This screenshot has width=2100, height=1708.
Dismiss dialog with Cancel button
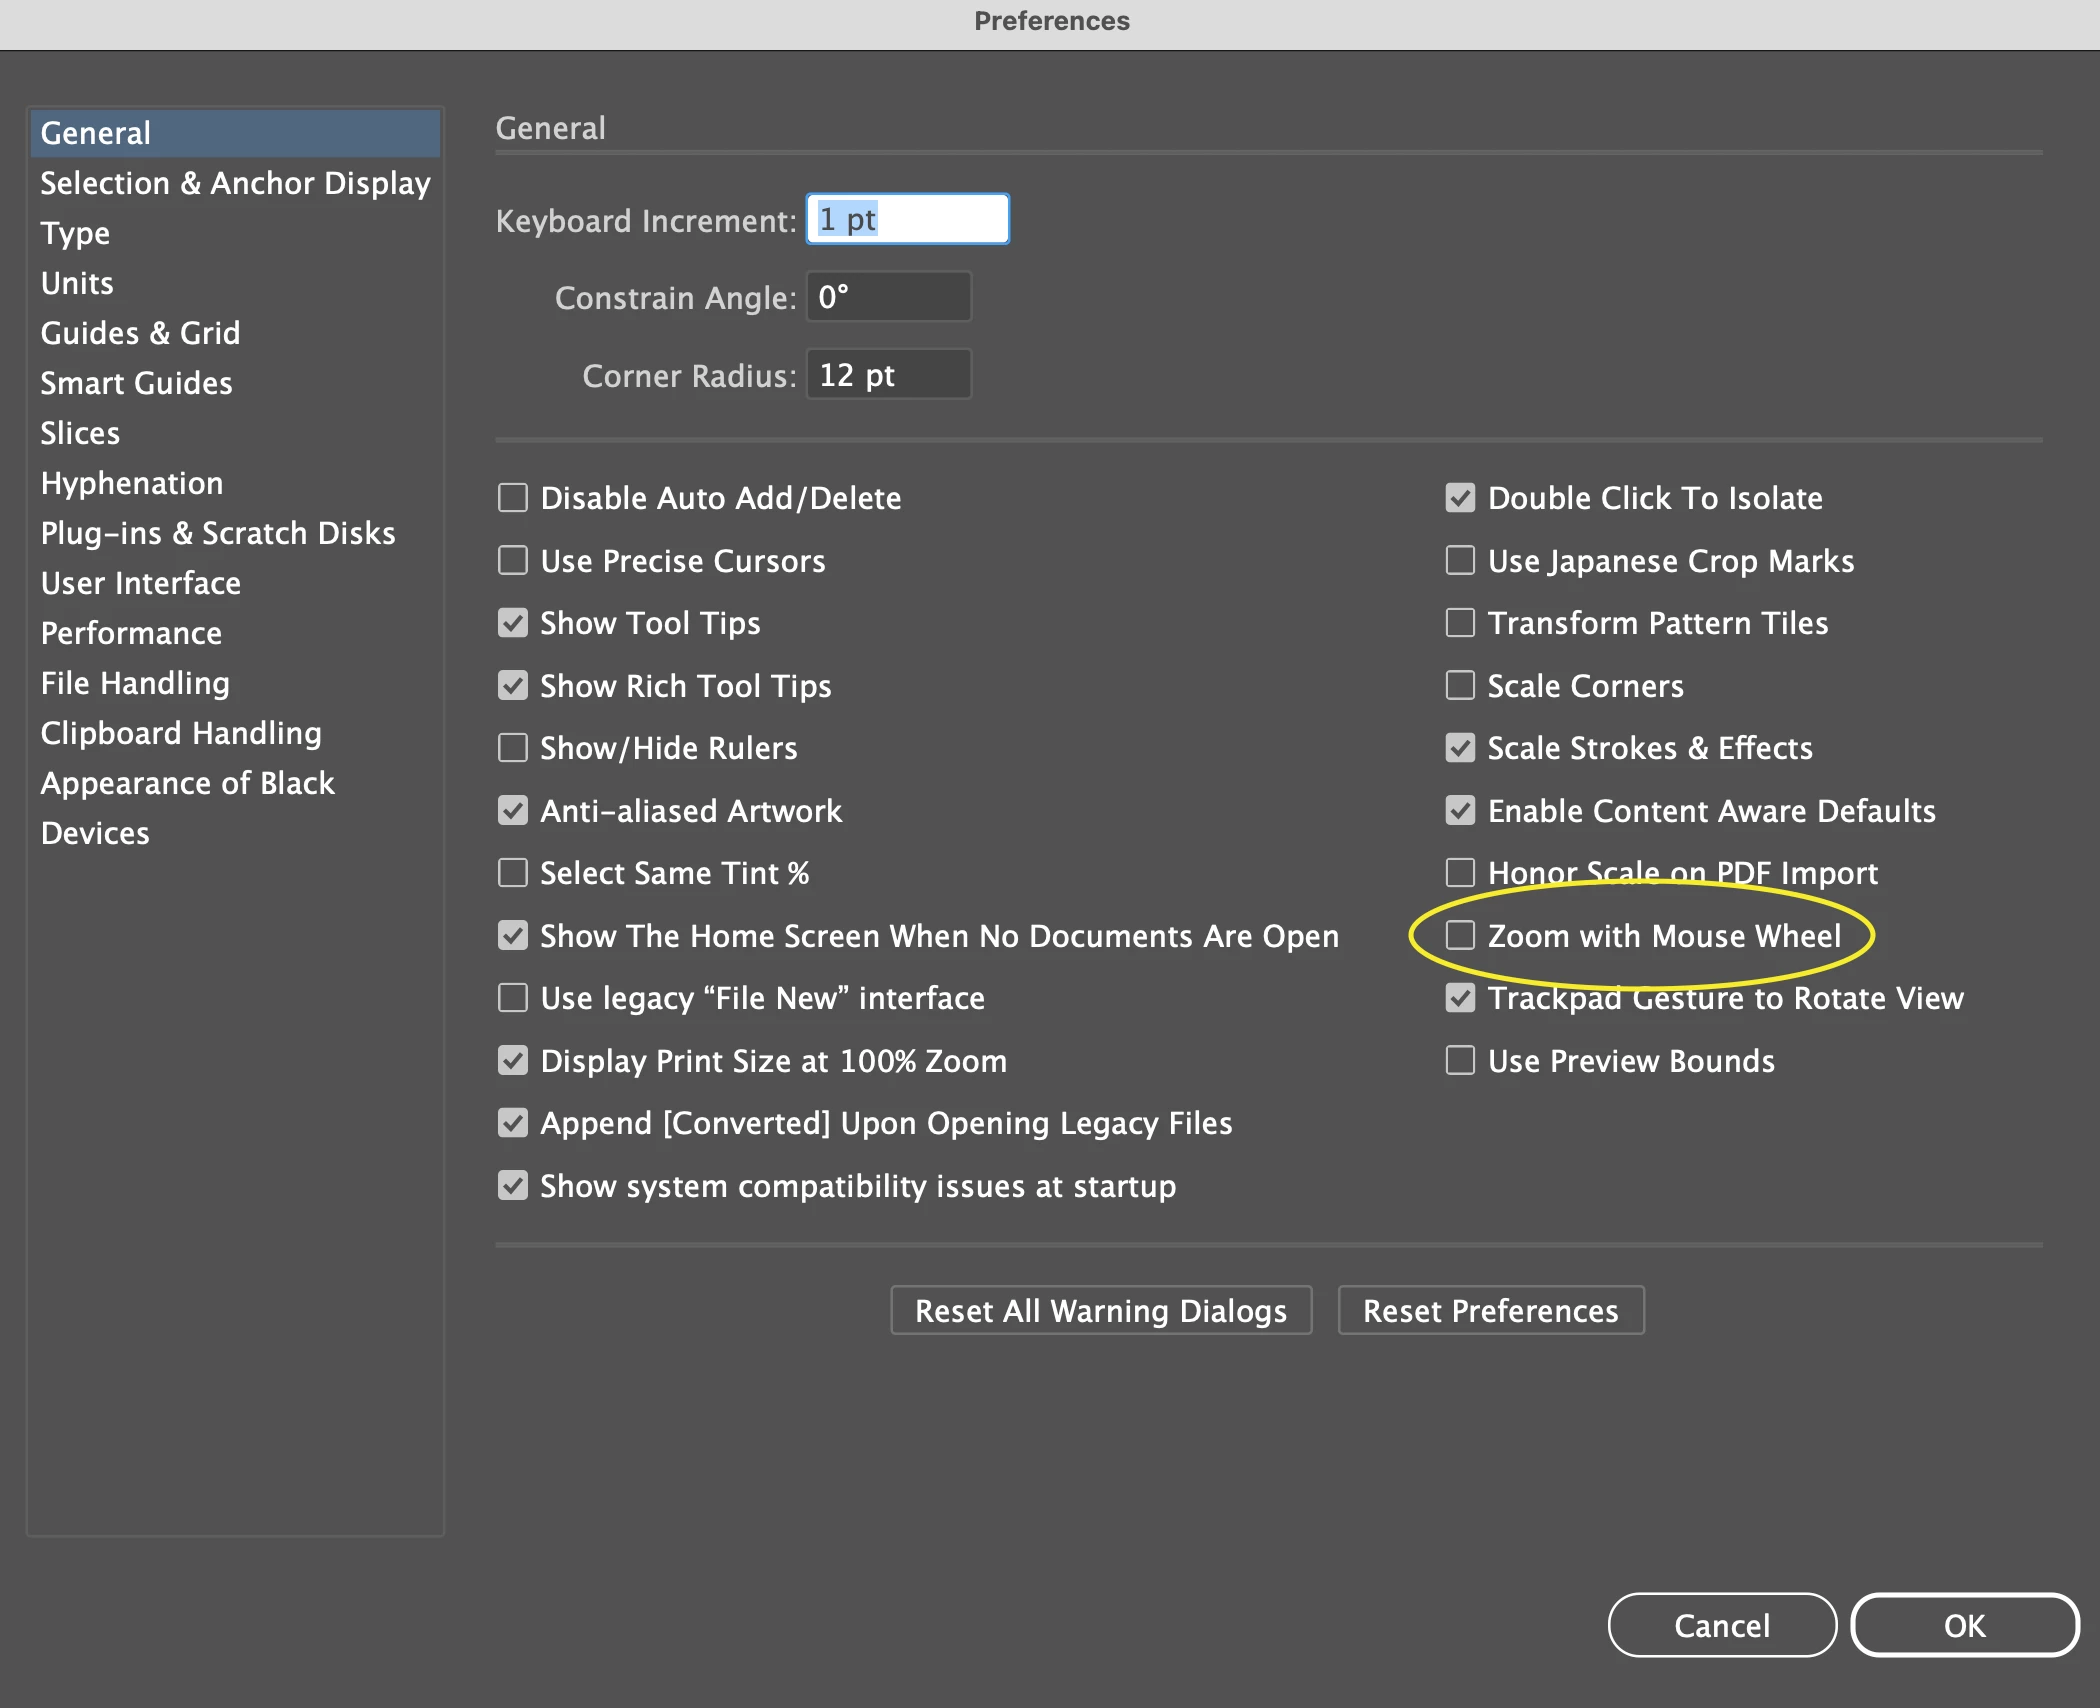(x=1722, y=1625)
